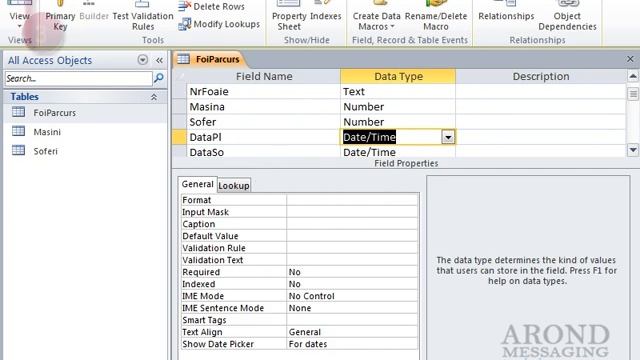640x360 pixels.
Task: Switch to the General properties tab
Action: pos(198,184)
